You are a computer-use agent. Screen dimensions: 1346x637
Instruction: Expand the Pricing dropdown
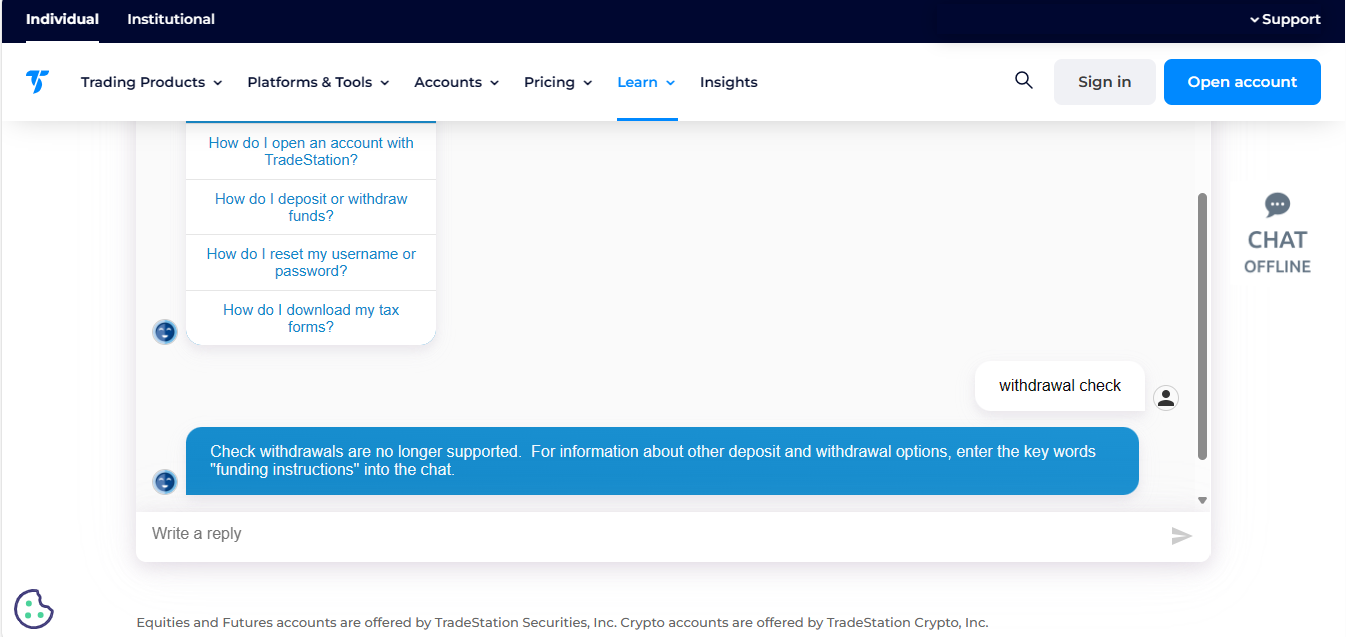[x=558, y=82]
